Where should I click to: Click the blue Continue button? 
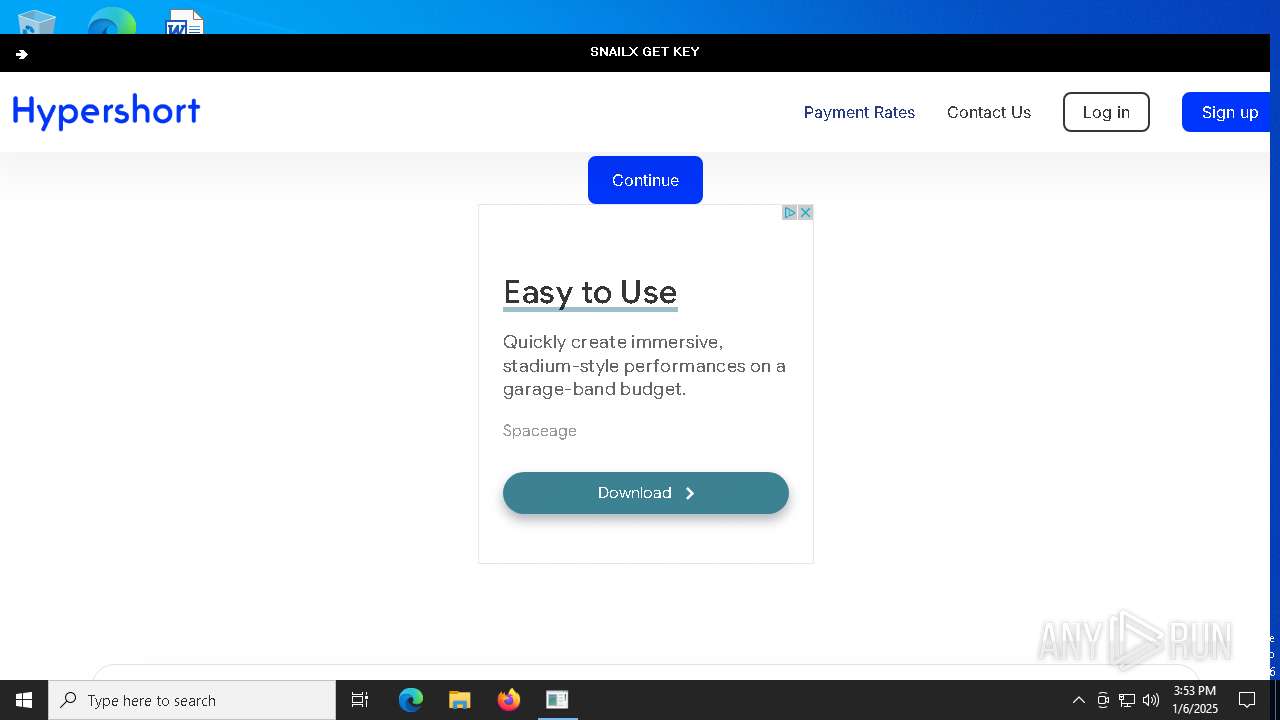(645, 180)
